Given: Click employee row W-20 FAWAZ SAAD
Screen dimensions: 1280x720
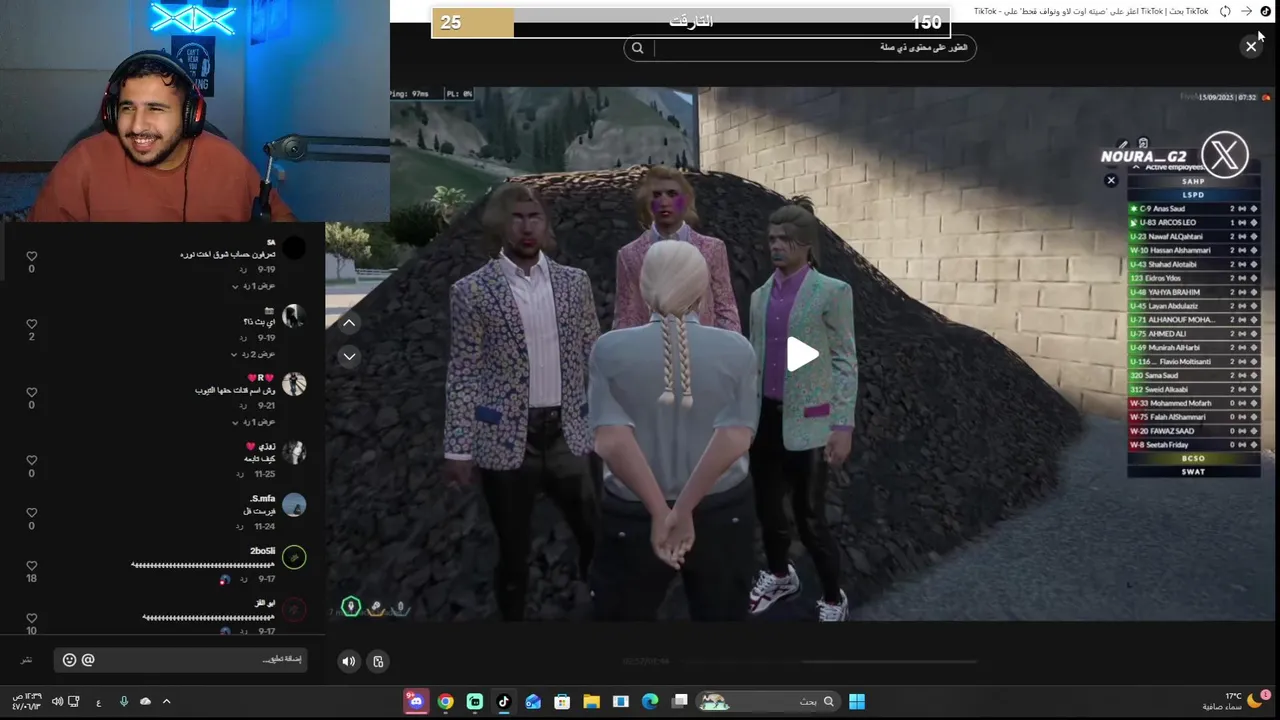Looking at the screenshot, I should tap(1193, 431).
